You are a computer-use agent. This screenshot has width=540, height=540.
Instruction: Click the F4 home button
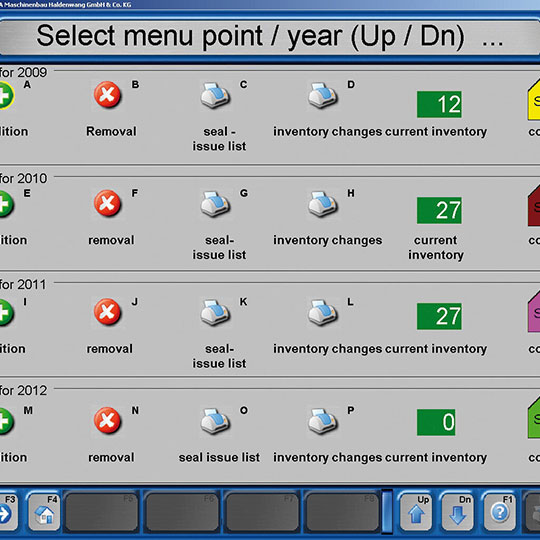pos(44,511)
